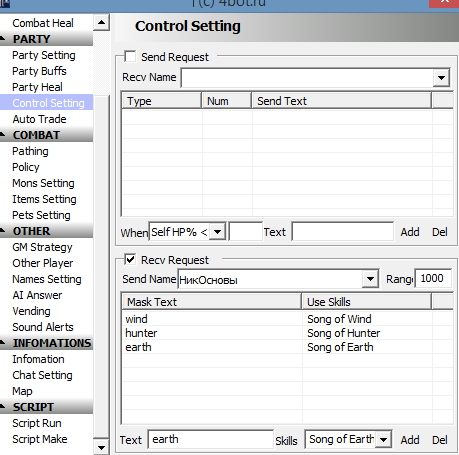Click Add in Recv Request section
Screen dimensions: 459x455
click(x=410, y=440)
